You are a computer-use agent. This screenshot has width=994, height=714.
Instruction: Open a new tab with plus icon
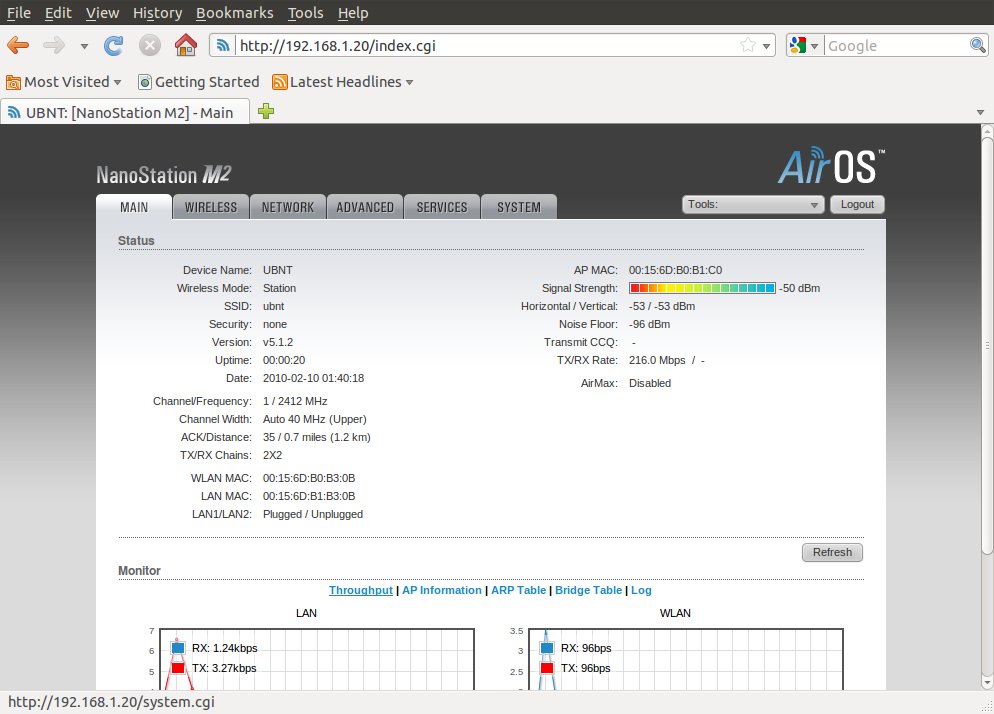coord(265,112)
